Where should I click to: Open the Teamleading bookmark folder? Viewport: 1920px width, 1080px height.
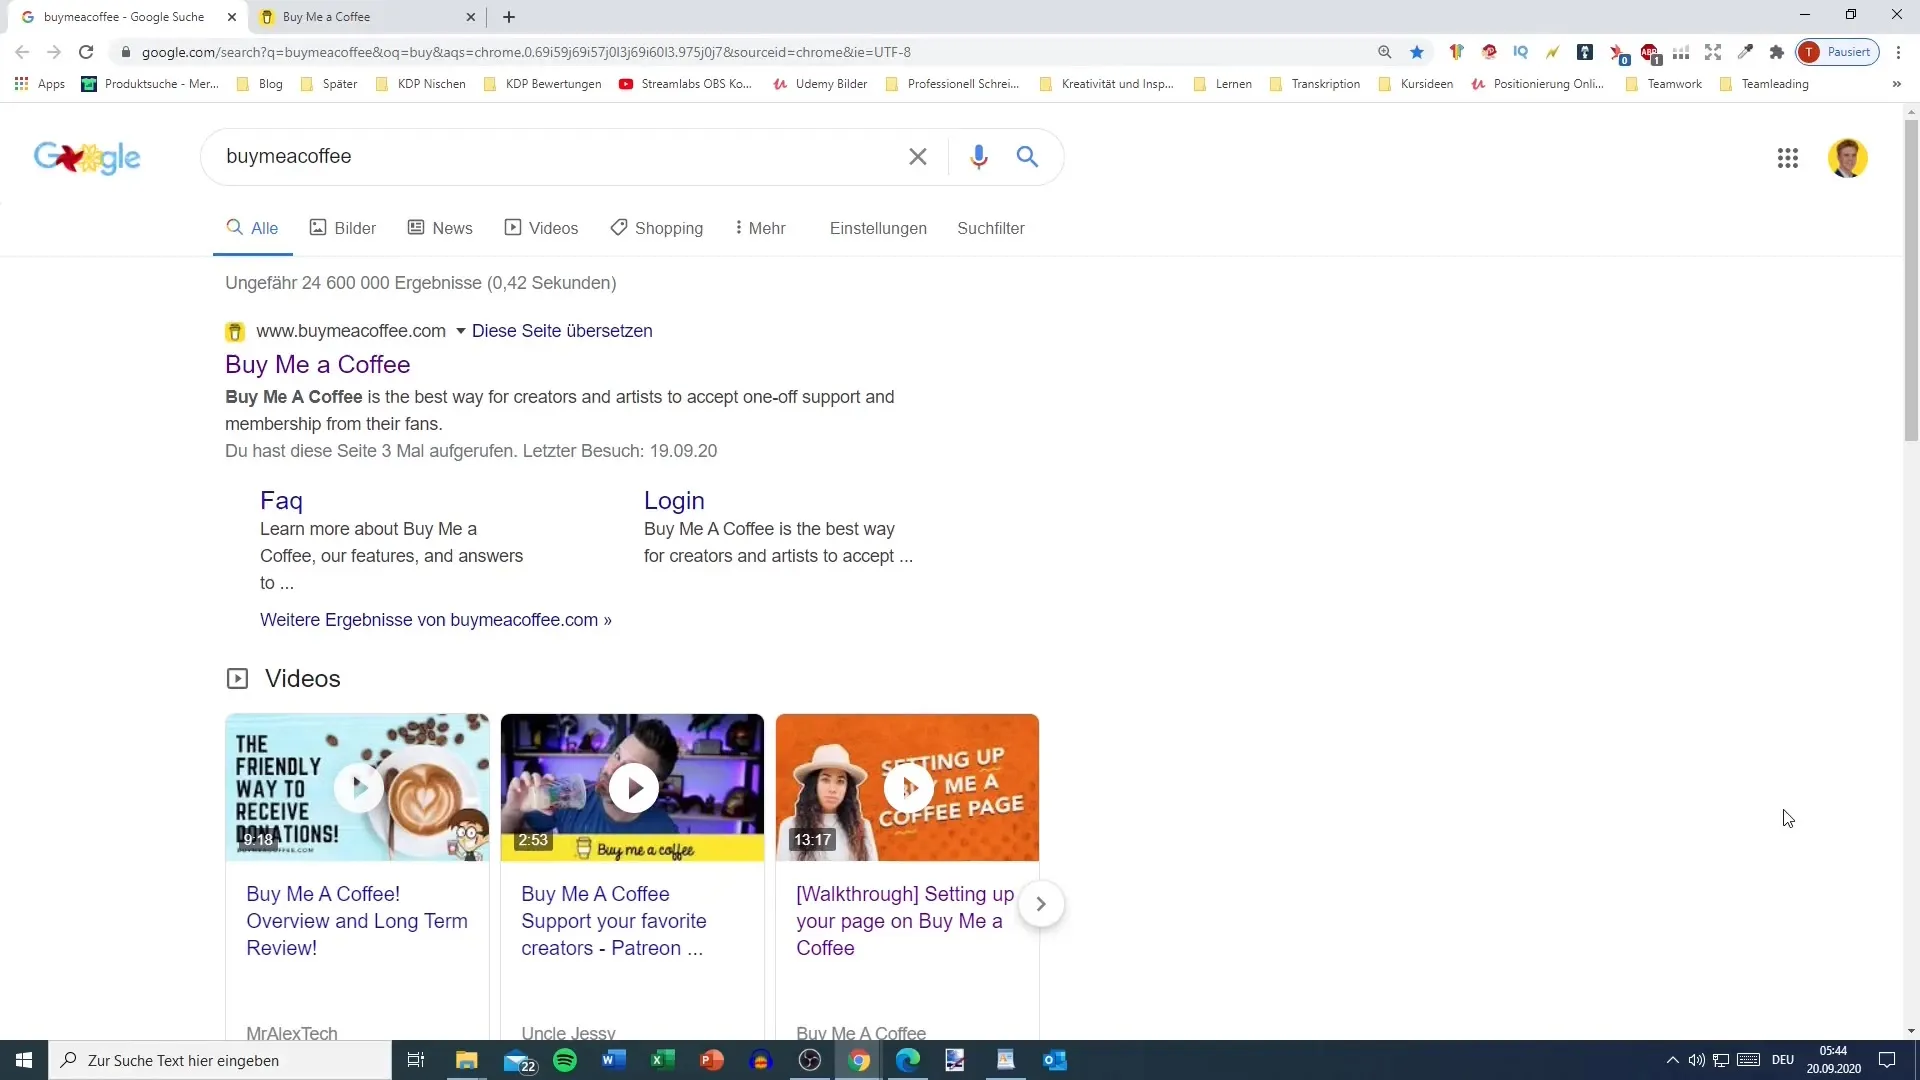click(1764, 84)
